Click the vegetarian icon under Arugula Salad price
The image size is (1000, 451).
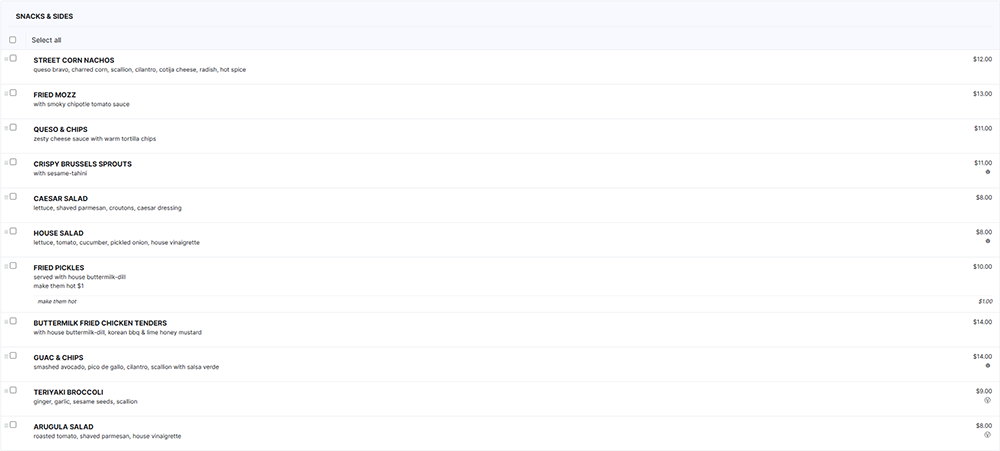[x=987, y=435]
